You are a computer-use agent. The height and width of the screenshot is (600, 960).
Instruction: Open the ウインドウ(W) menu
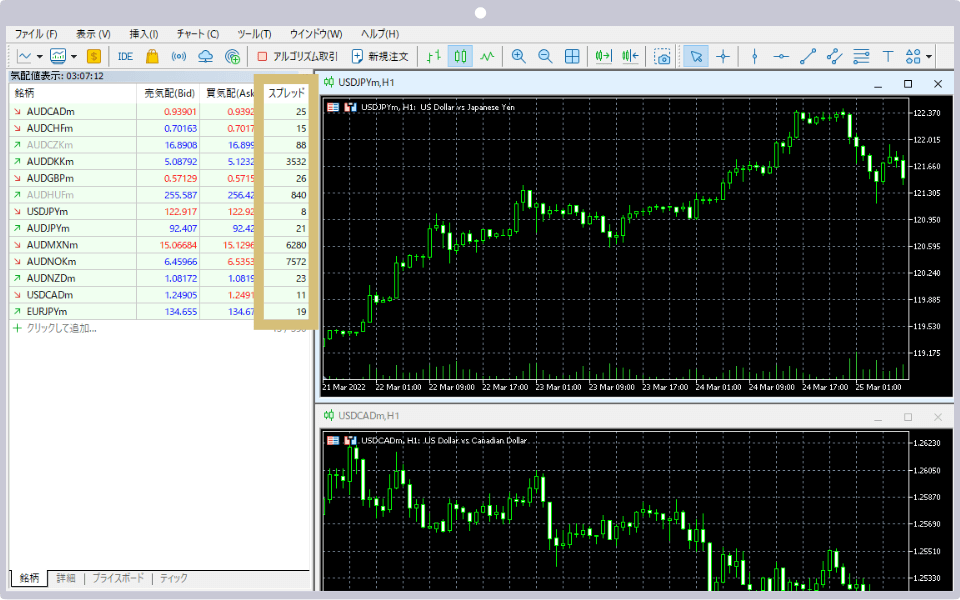(316, 34)
